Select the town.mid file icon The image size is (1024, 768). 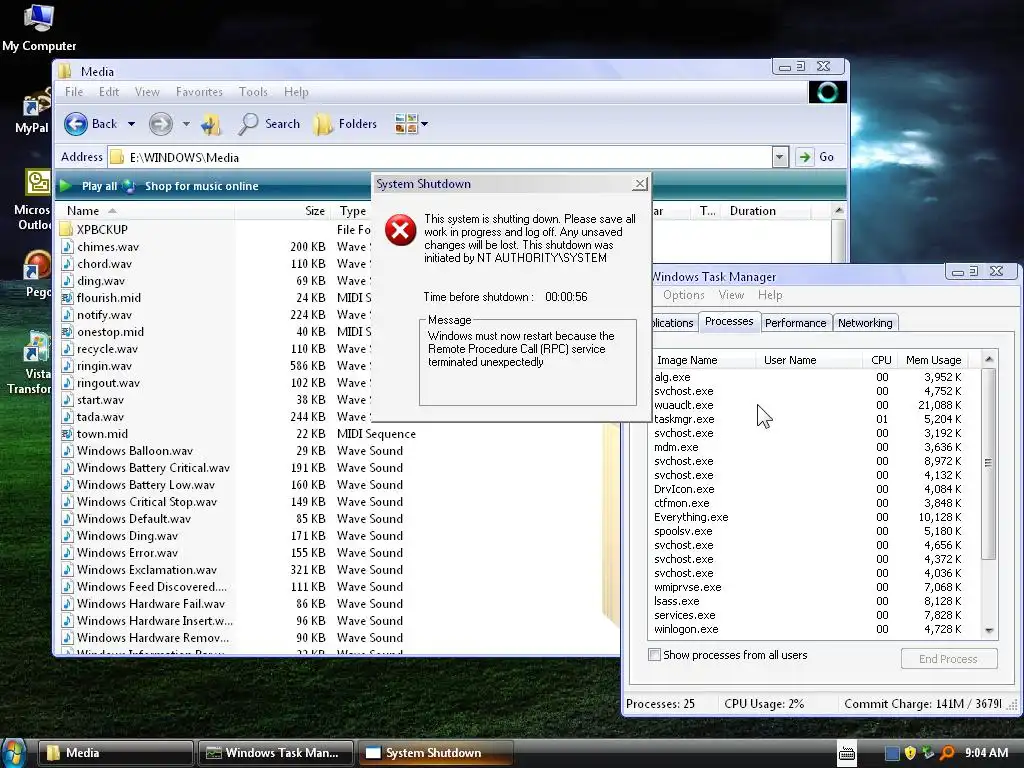pyautogui.click(x=67, y=434)
